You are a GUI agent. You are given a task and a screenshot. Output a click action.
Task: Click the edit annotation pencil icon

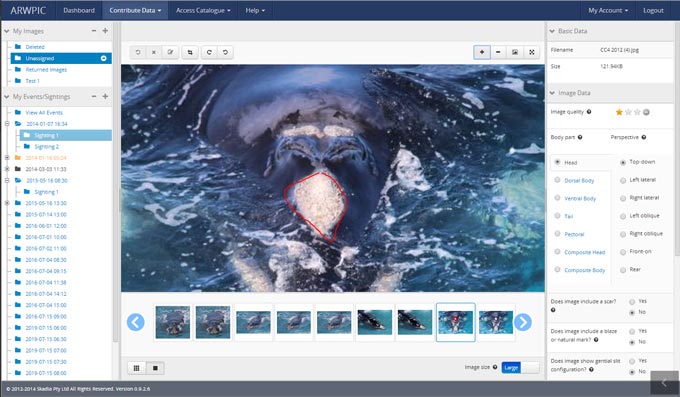coord(170,52)
